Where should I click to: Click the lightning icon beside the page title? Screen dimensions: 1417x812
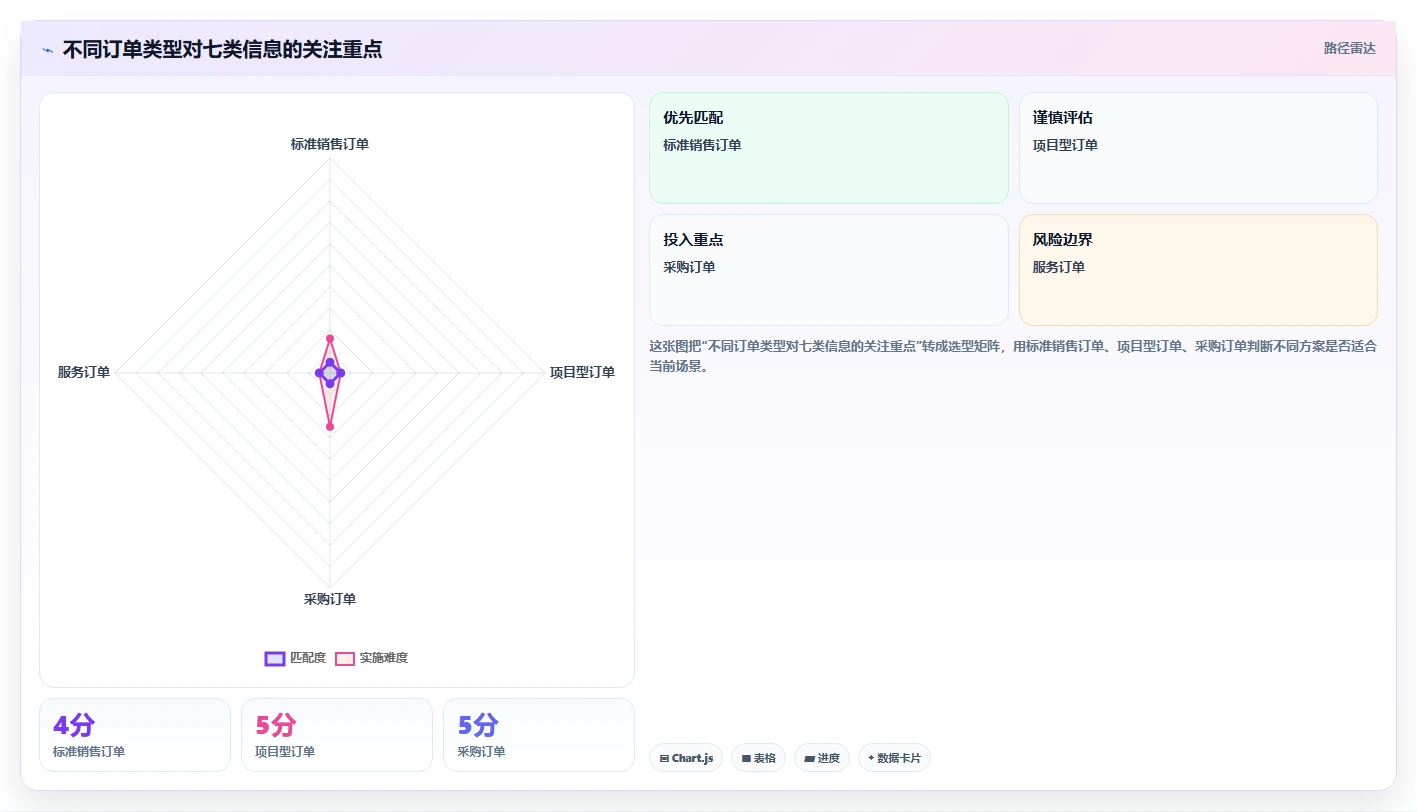tap(47, 50)
